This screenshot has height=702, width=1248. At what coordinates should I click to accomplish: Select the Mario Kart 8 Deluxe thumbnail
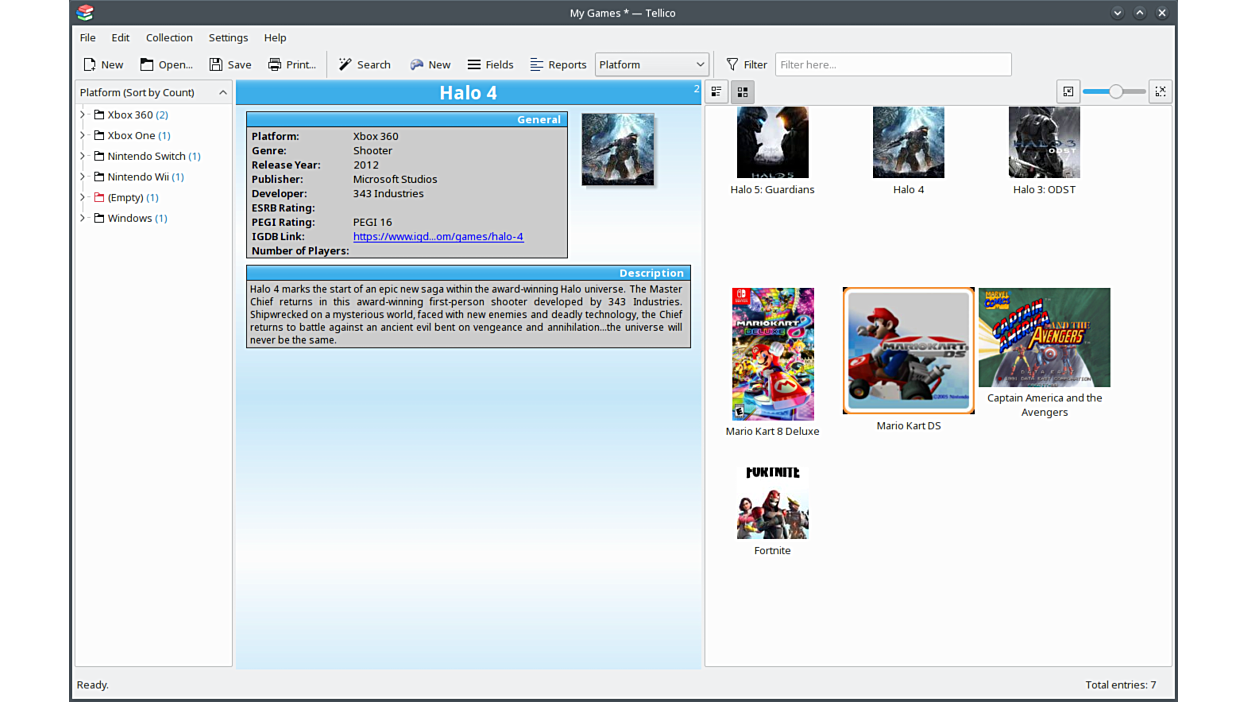tap(772, 354)
